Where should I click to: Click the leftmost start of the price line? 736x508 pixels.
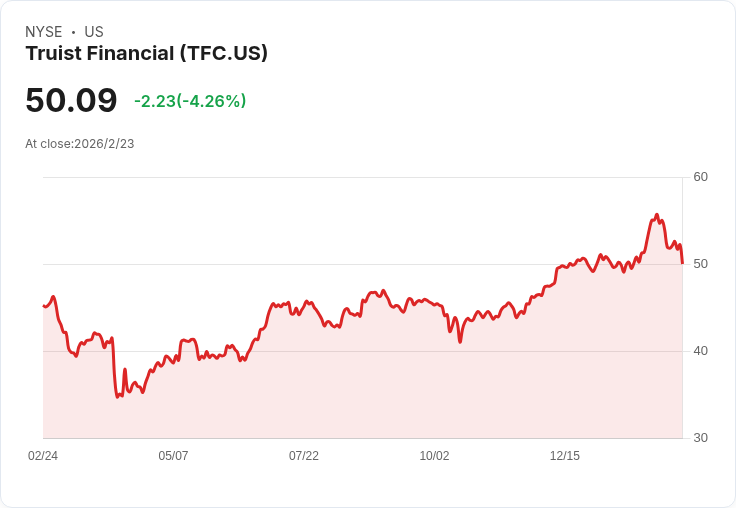tap(44, 306)
